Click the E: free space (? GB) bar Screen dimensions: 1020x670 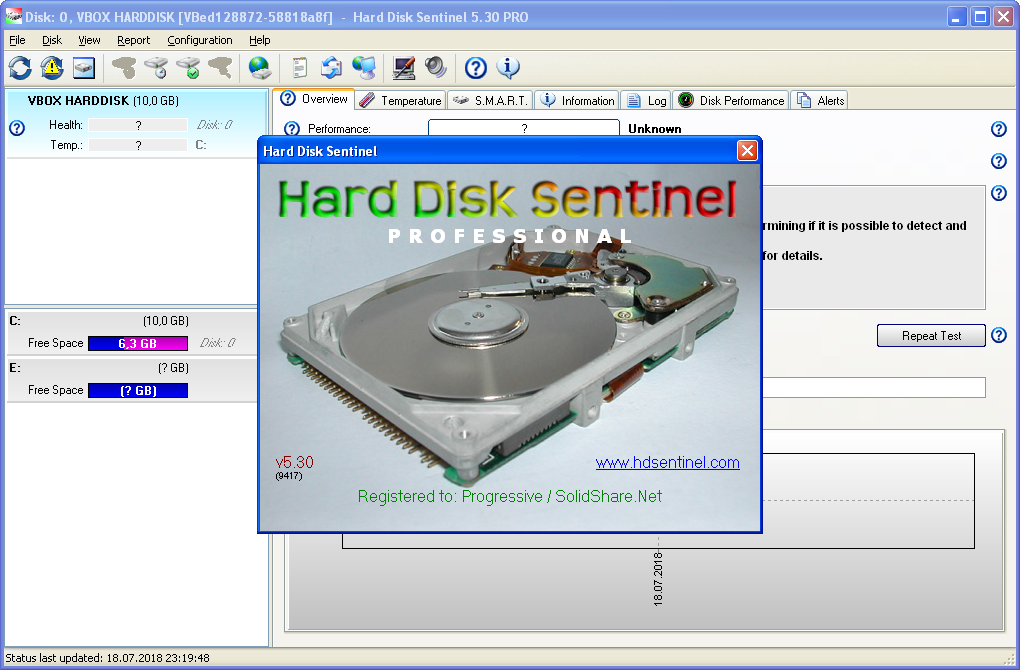tap(138, 390)
